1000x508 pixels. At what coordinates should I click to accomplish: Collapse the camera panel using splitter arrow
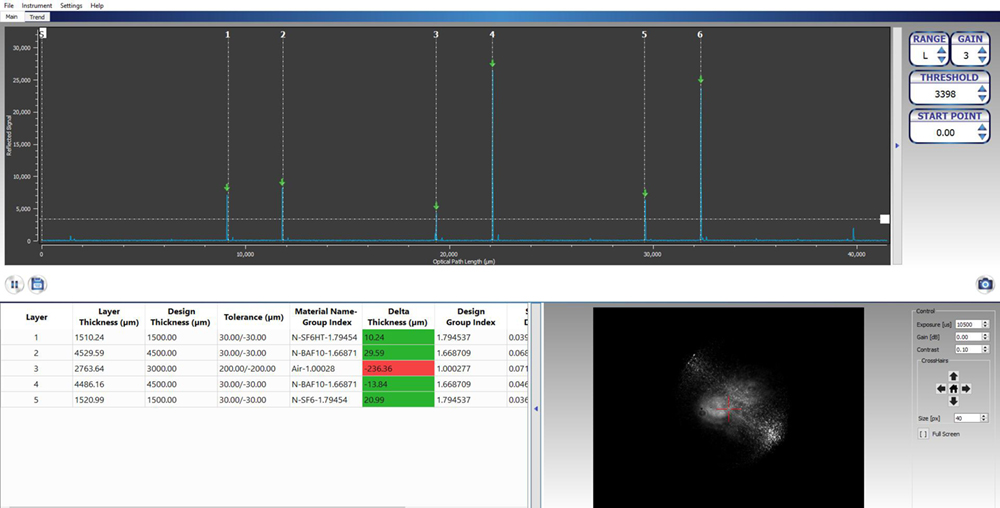(535, 408)
